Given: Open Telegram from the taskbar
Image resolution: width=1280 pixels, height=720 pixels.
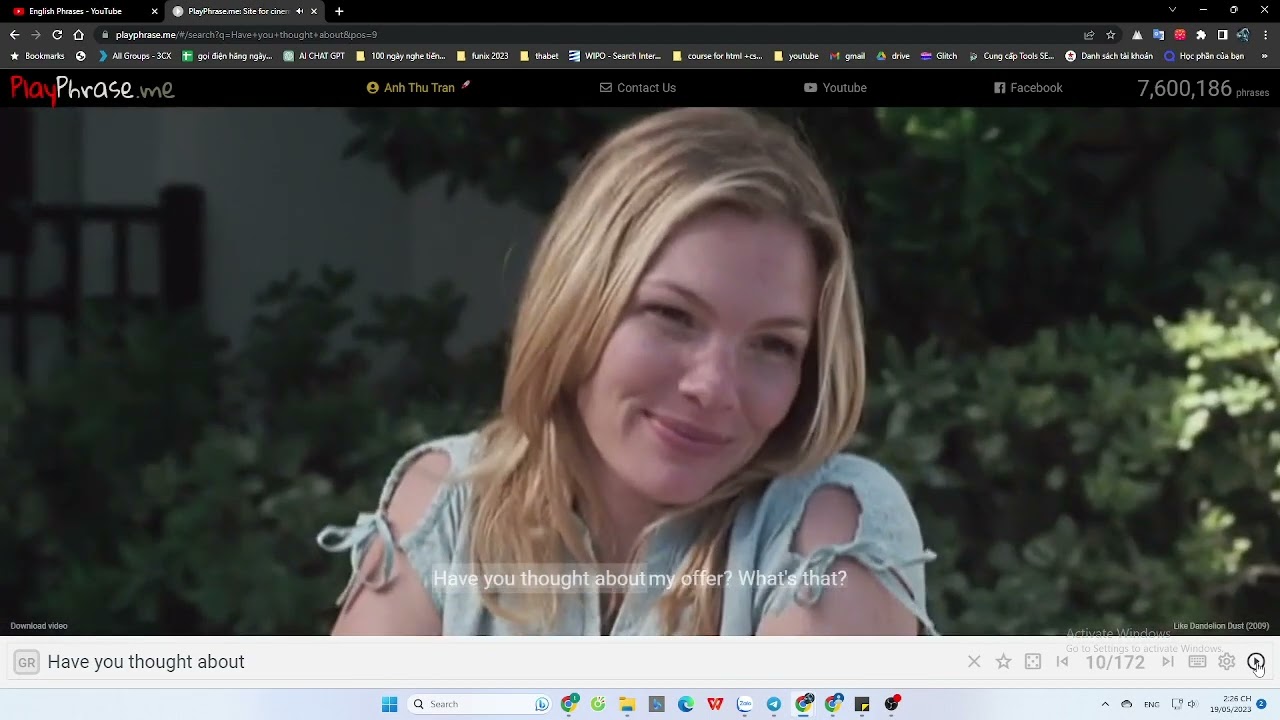Looking at the screenshot, I should click(774, 704).
